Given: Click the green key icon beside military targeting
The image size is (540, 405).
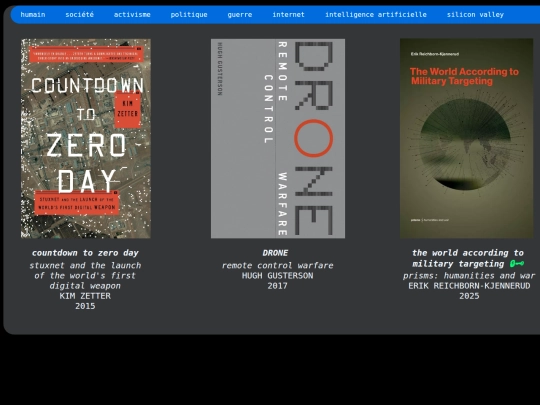Looking at the screenshot, I should (517, 264).
